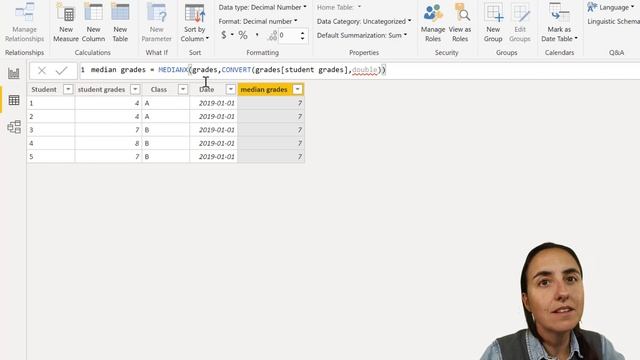Image resolution: width=640 pixels, height=360 pixels.
Task: Open Sort by Column menu
Action: (195, 22)
